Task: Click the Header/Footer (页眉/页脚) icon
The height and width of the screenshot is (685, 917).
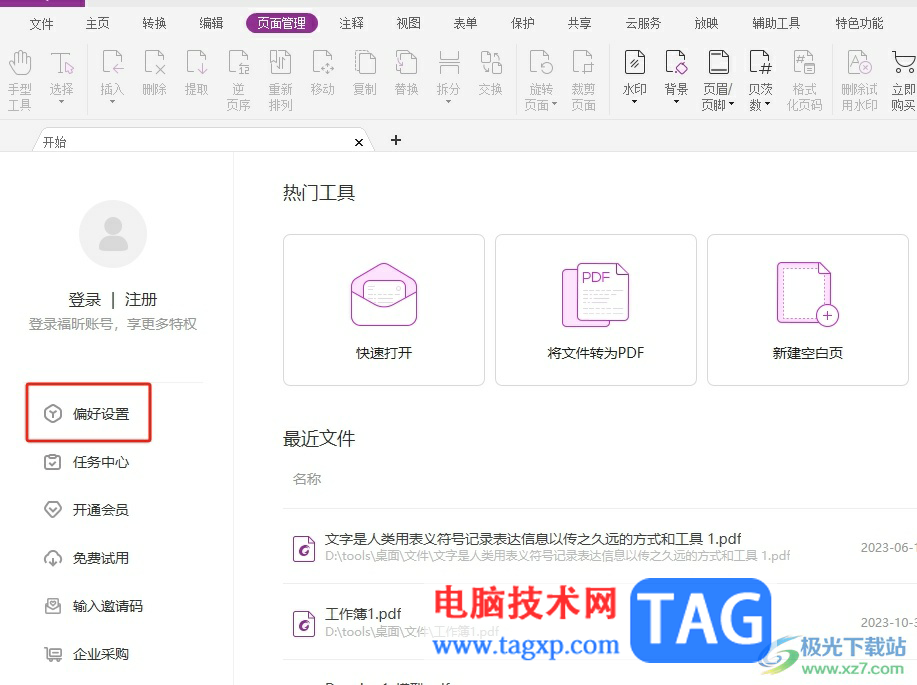Action: (x=718, y=63)
